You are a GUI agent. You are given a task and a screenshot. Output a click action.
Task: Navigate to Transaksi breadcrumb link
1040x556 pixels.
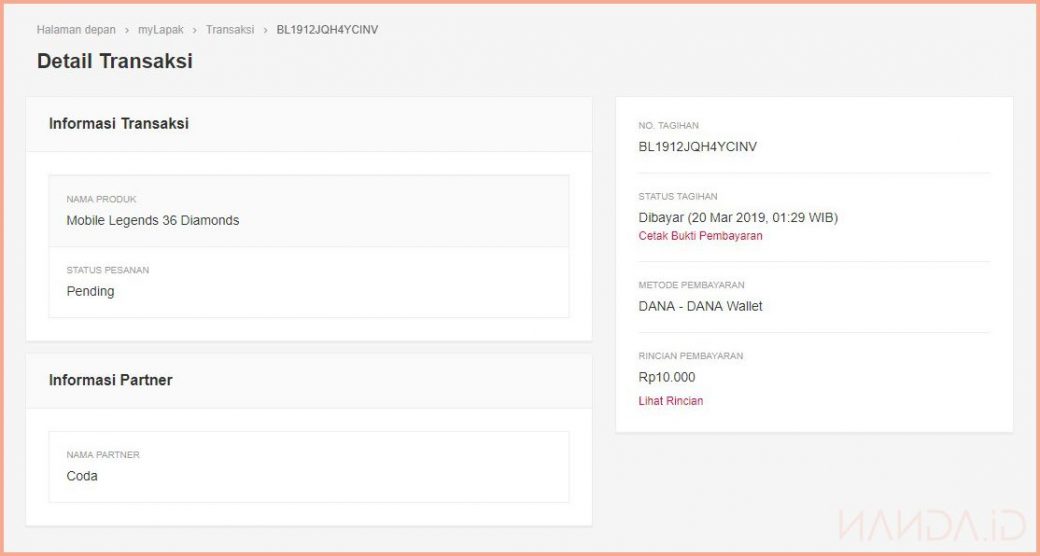(x=230, y=30)
